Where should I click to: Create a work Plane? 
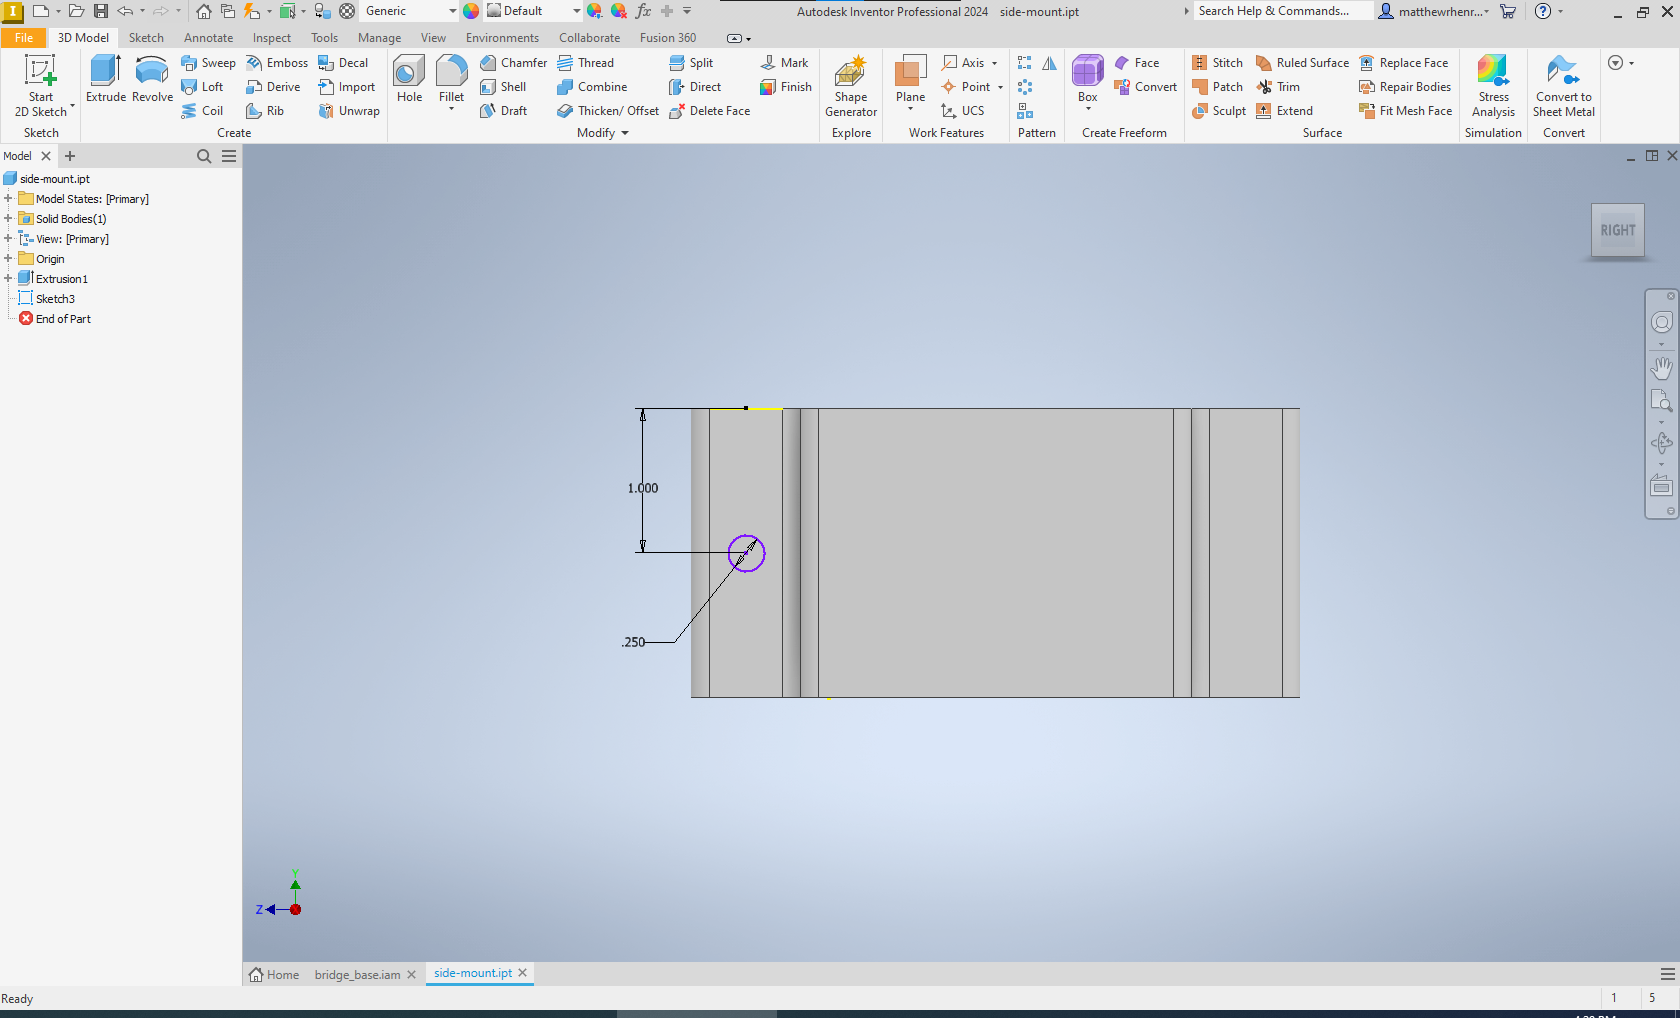click(x=910, y=79)
